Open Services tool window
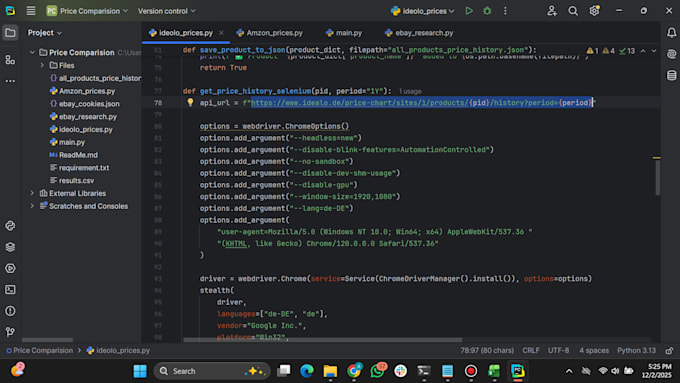 (x=10, y=268)
